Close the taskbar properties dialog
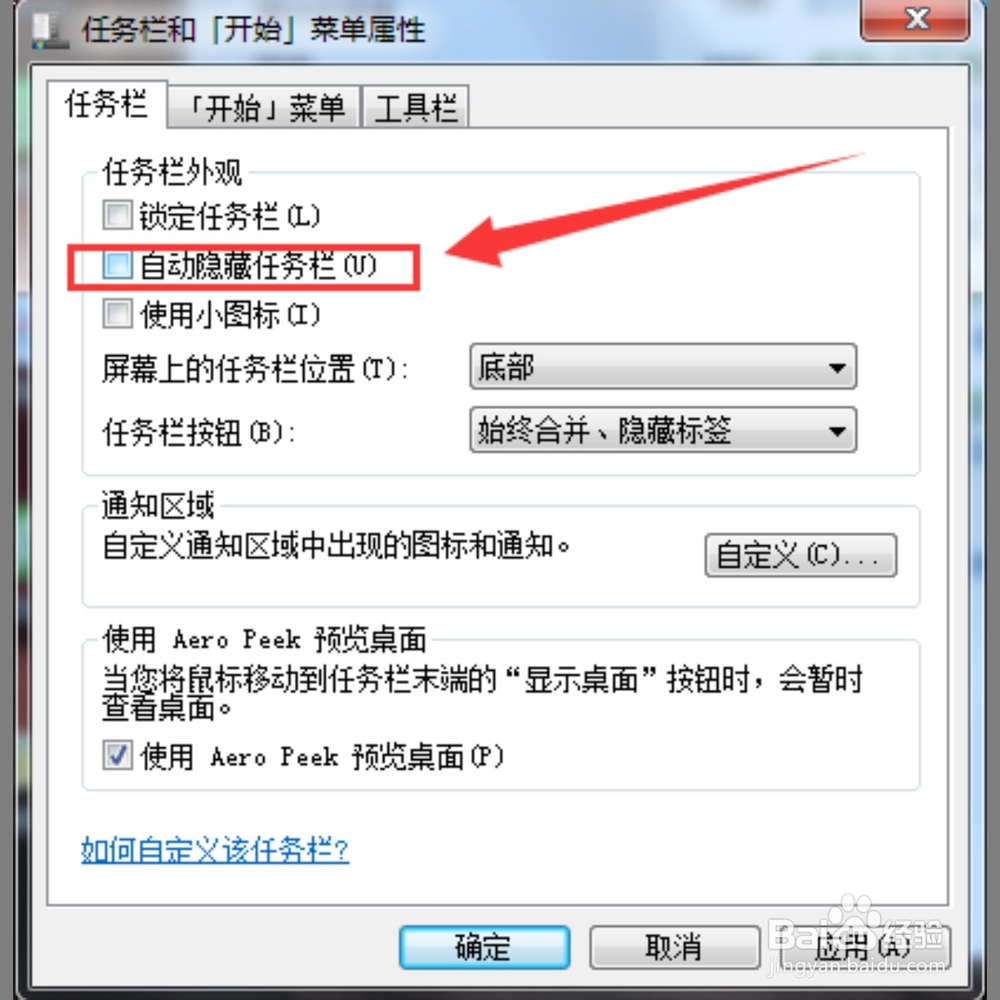The image size is (1000, 1000). 915,19
